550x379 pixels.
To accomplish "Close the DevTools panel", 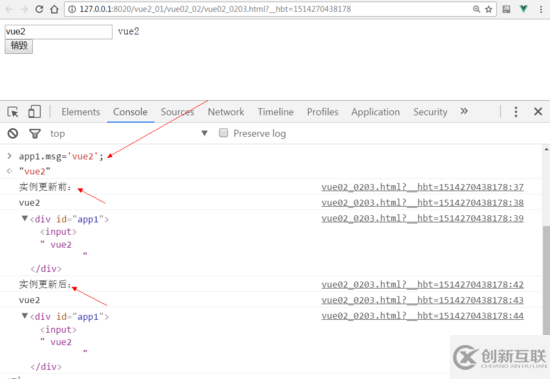I will [538, 112].
